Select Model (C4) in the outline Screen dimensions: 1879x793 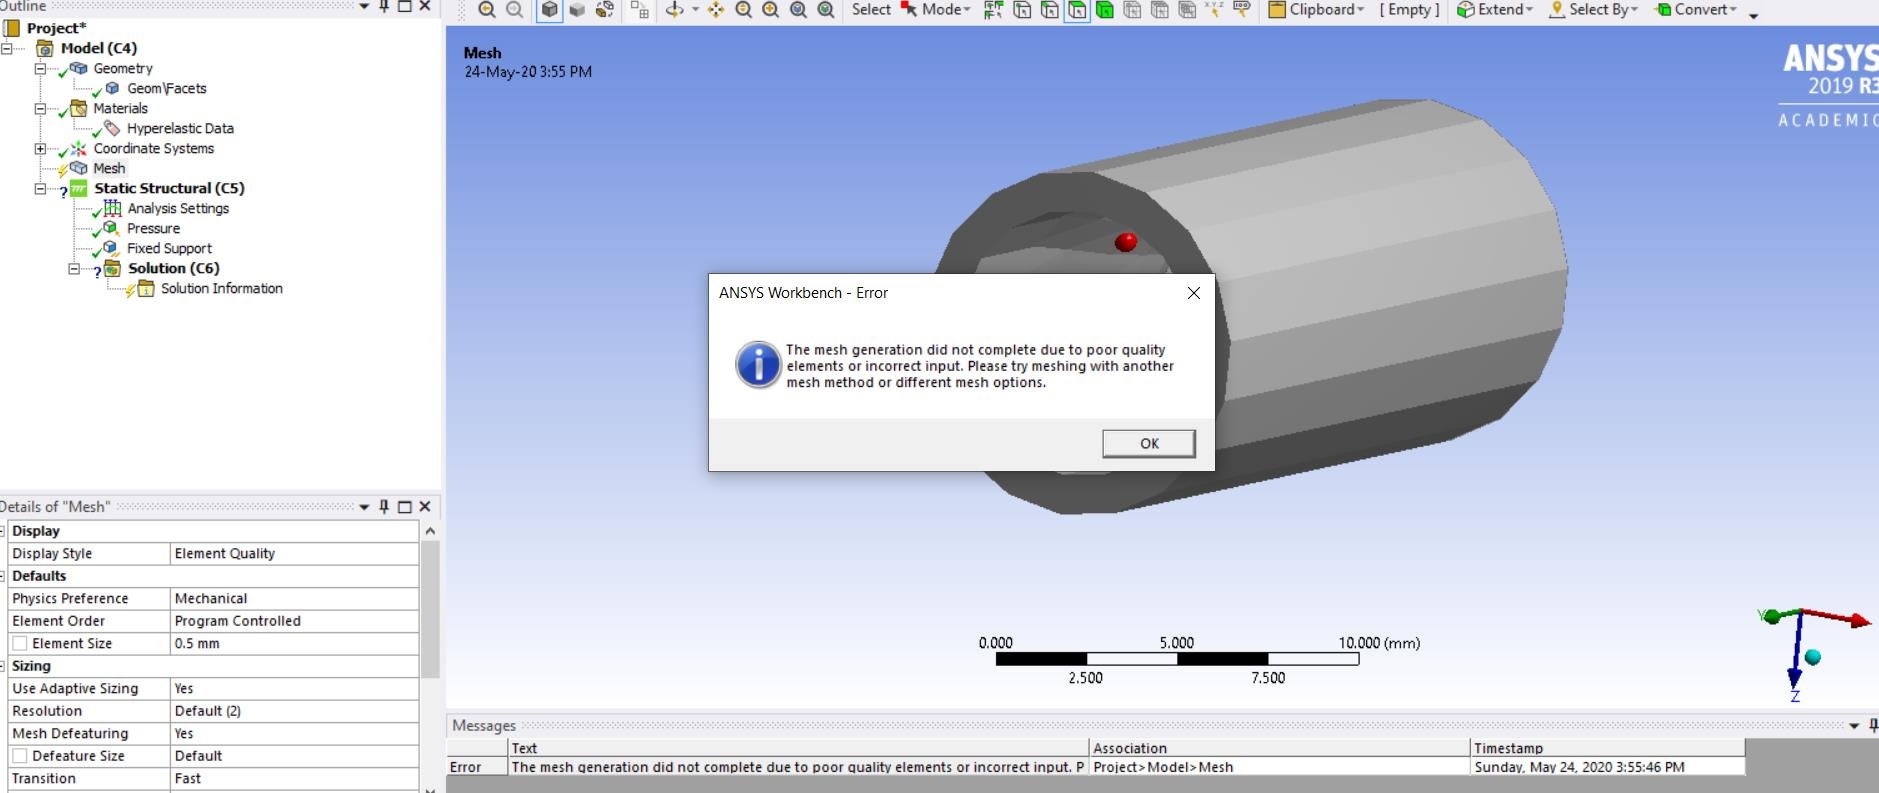[x=98, y=48]
